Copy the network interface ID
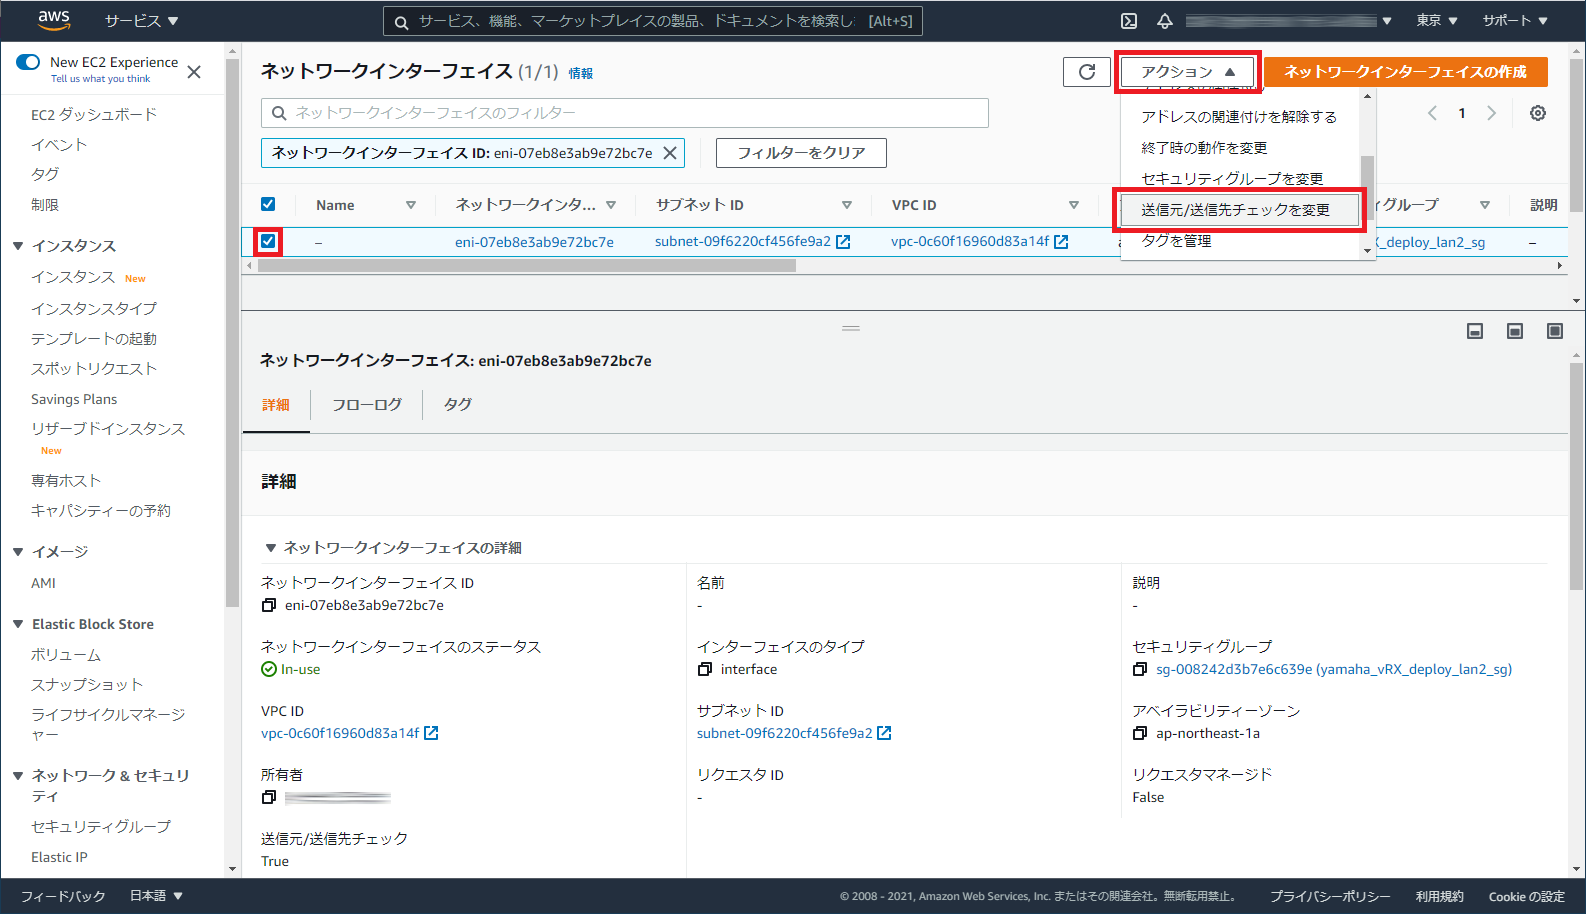 click(x=269, y=605)
